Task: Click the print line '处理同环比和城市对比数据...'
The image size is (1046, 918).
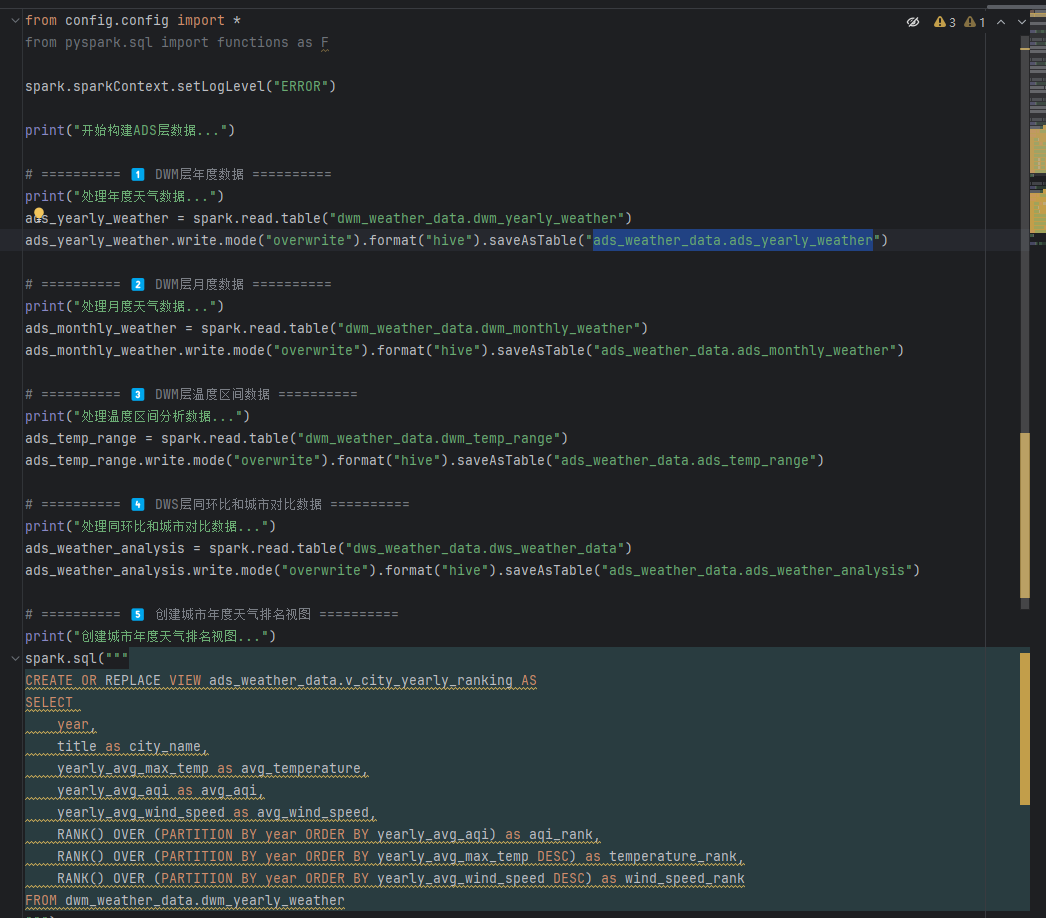Action: point(151,527)
